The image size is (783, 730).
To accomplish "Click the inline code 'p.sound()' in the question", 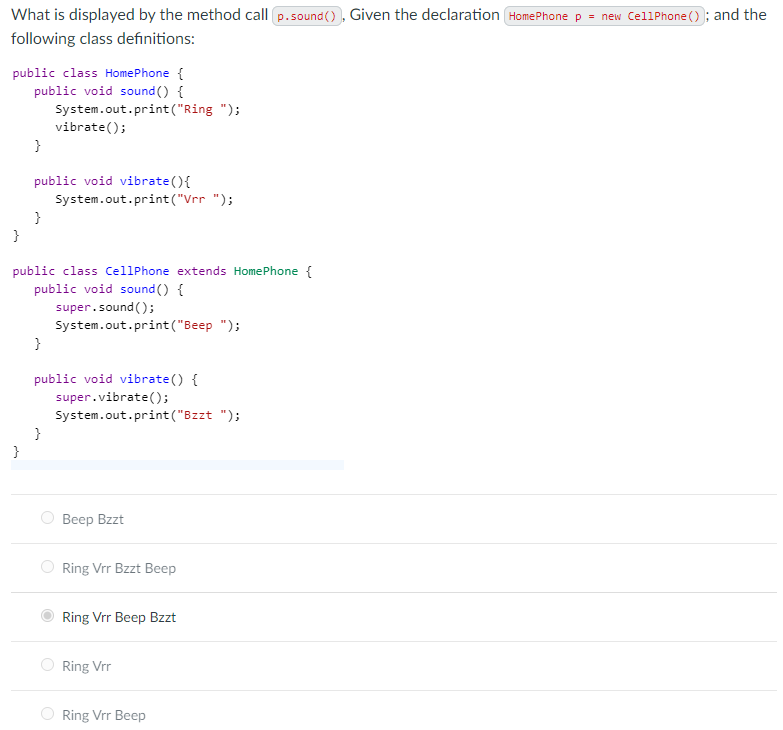I will 307,16.
